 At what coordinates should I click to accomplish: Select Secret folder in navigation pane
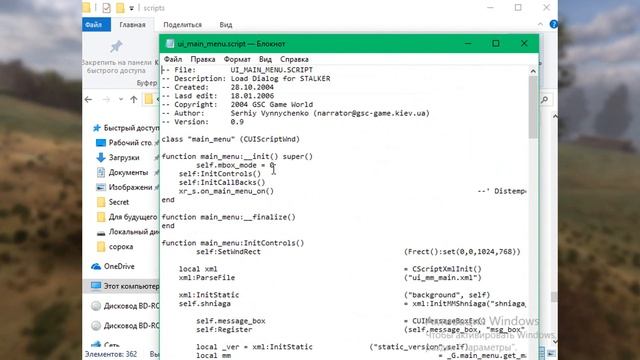pos(119,202)
